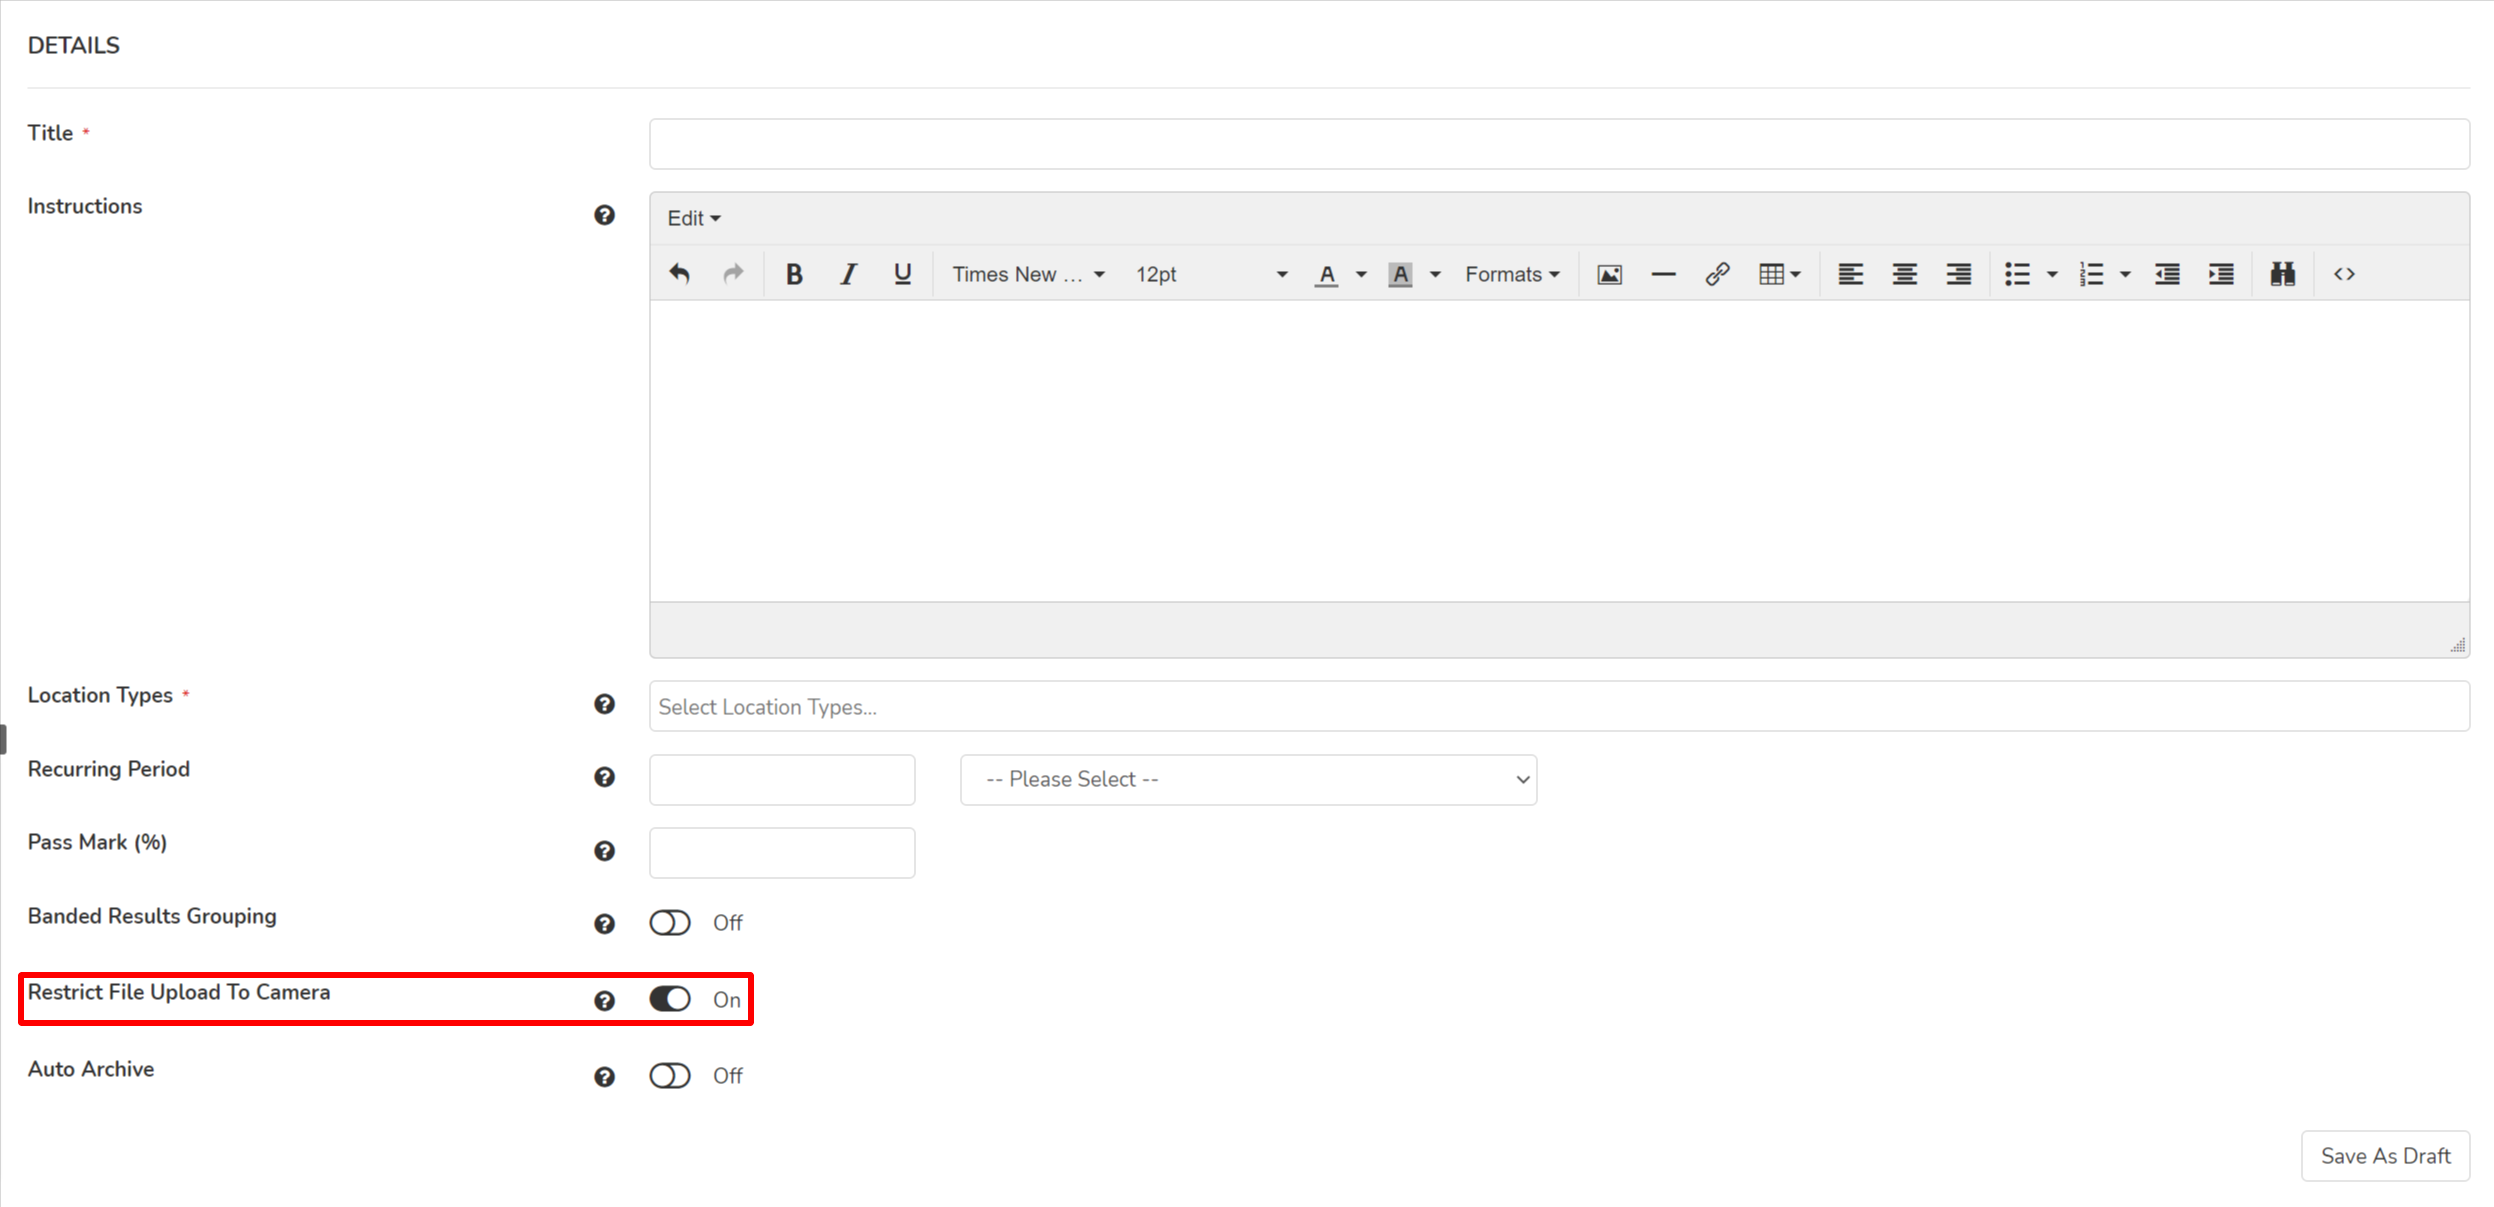Open source code view icon
This screenshot has height=1207, width=2494.
click(x=2344, y=274)
